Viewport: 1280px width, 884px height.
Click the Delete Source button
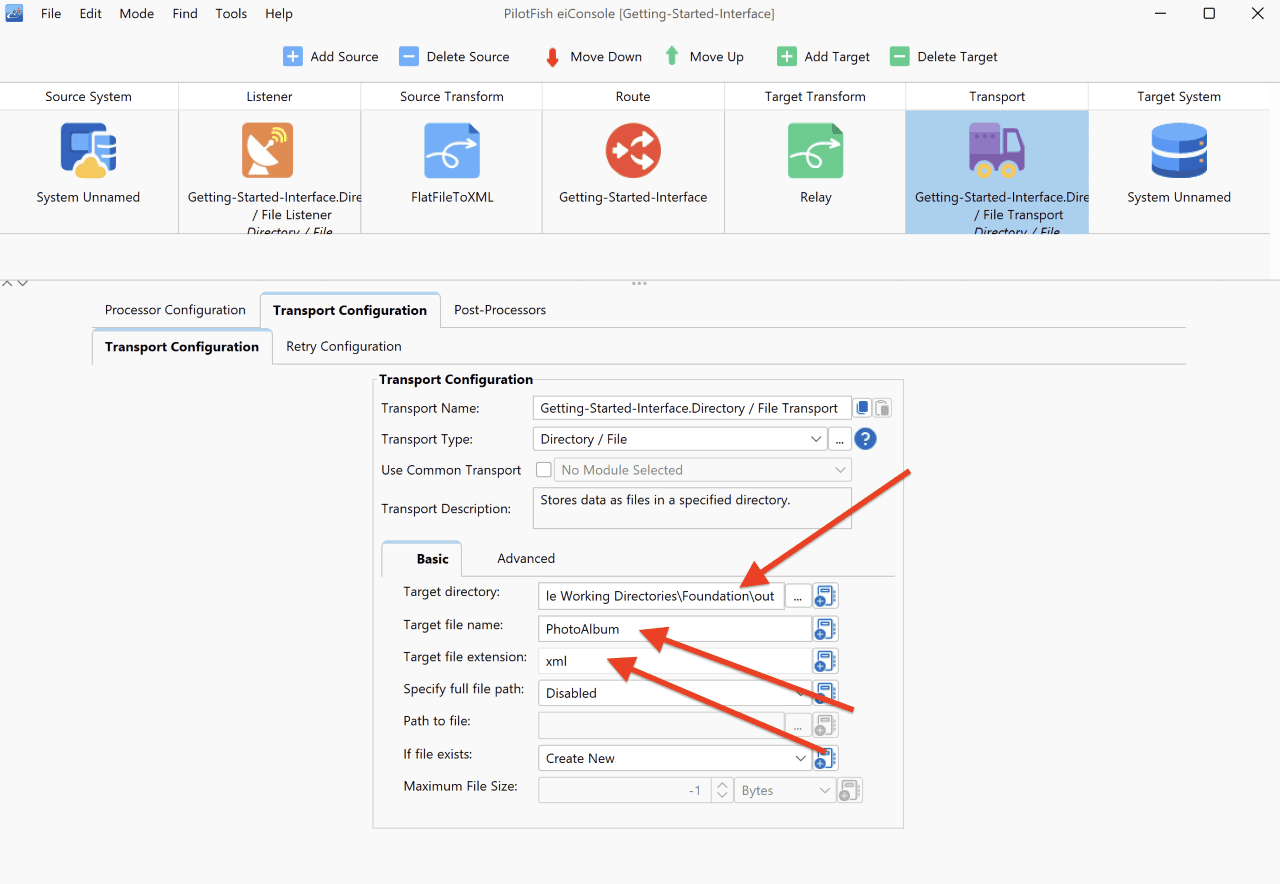[454, 57]
